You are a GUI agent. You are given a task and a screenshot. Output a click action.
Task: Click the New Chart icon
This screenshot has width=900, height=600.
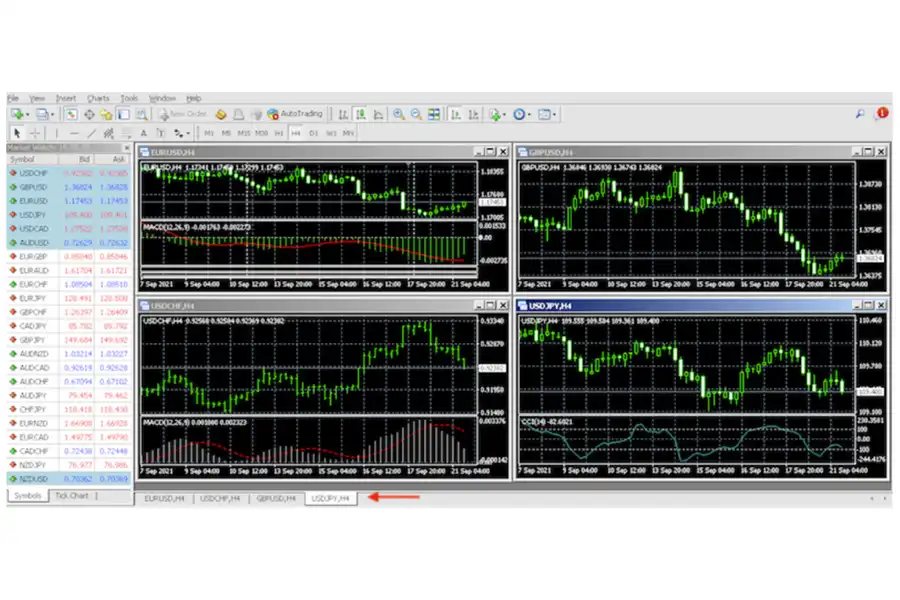click(17, 114)
